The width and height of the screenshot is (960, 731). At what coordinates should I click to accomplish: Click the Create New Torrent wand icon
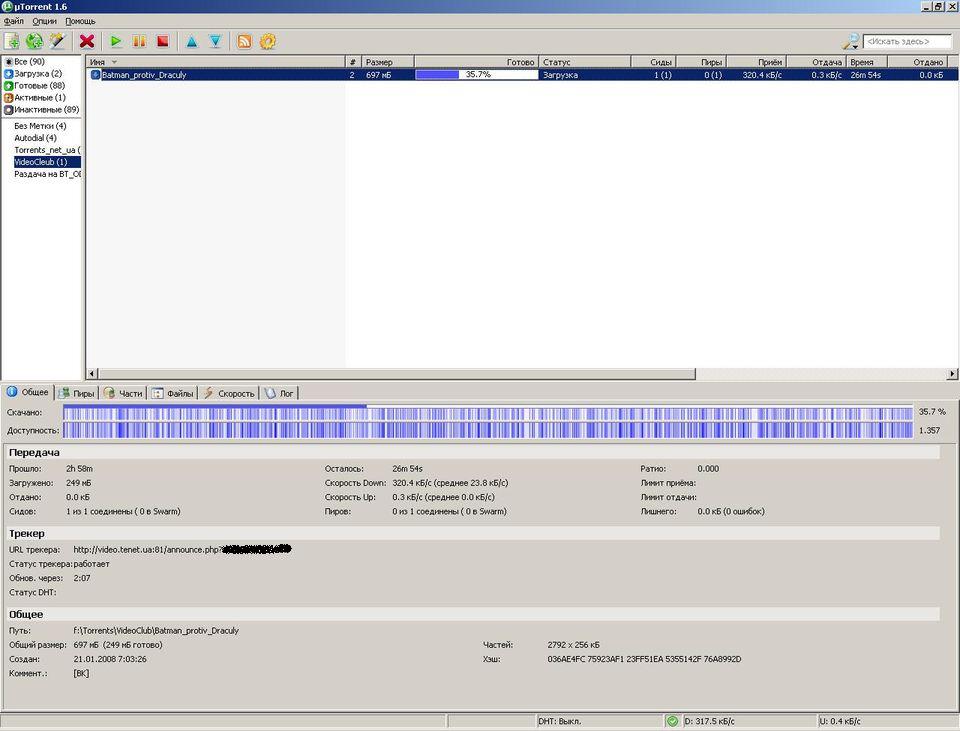(x=57, y=41)
